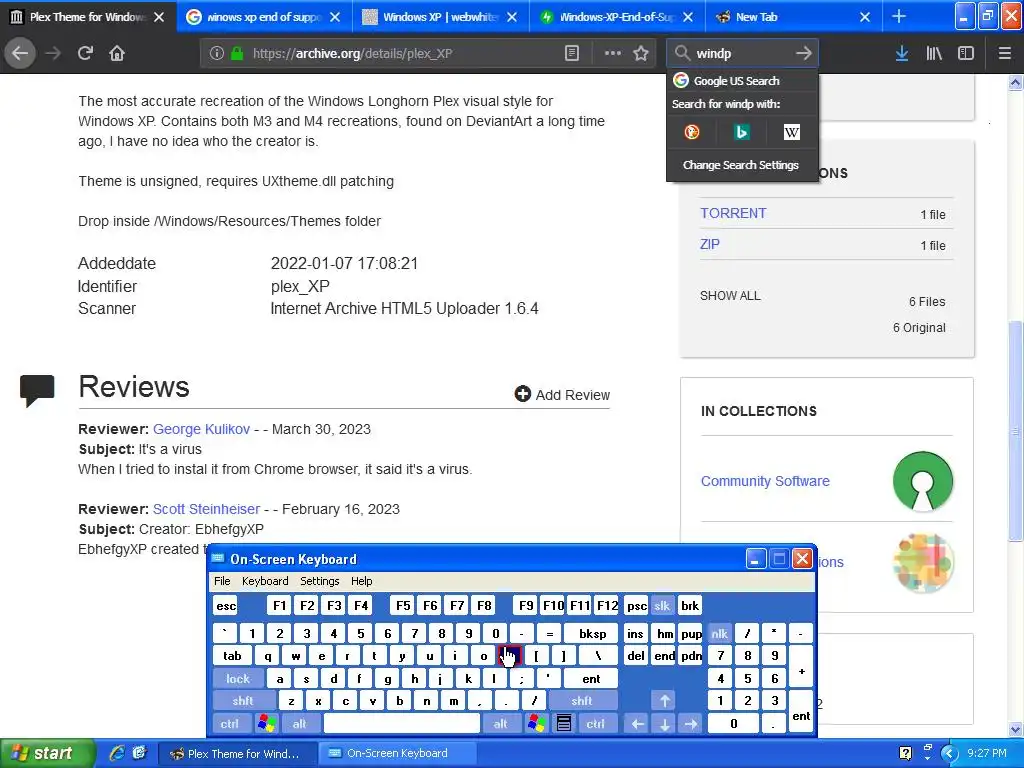Click Change Search Settings
This screenshot has height=768, width=1024.
(741, 165)
